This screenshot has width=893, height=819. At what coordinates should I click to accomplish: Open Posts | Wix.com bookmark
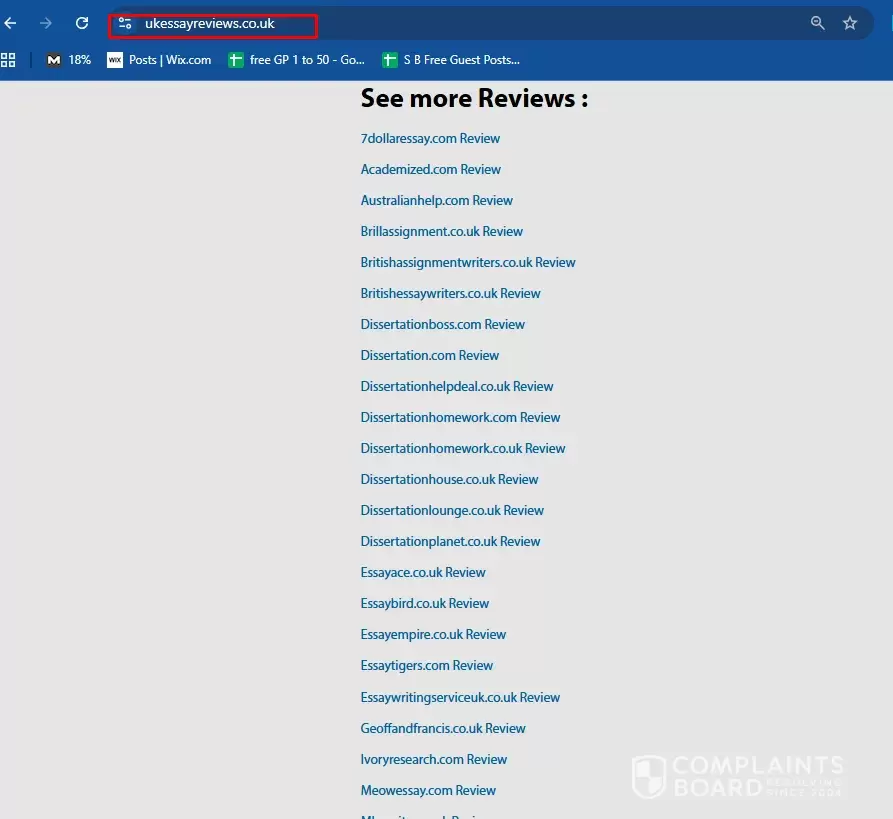[159, 60]
